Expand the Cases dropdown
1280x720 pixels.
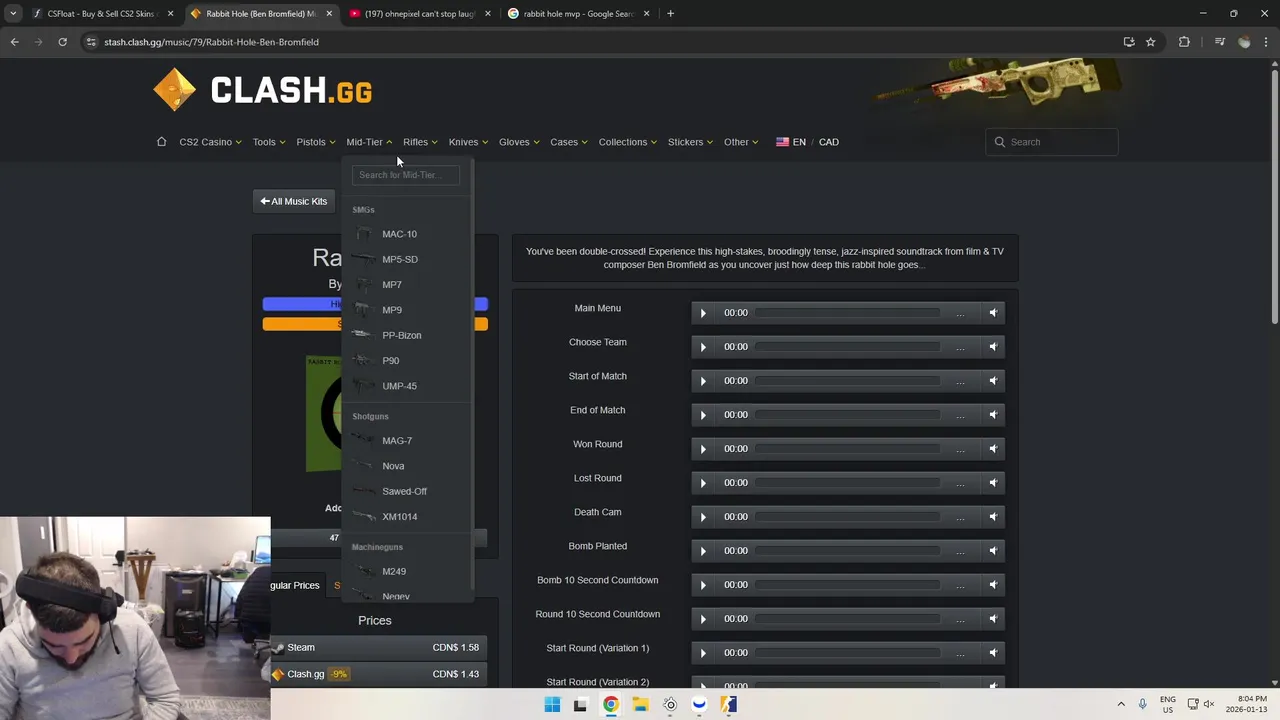point(569,142)
